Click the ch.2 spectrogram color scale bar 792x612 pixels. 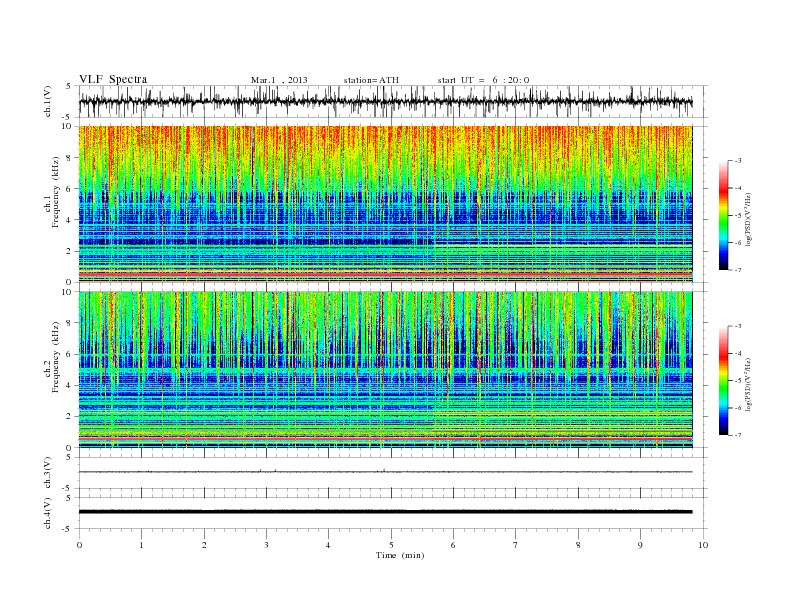[x=723, y=380]
